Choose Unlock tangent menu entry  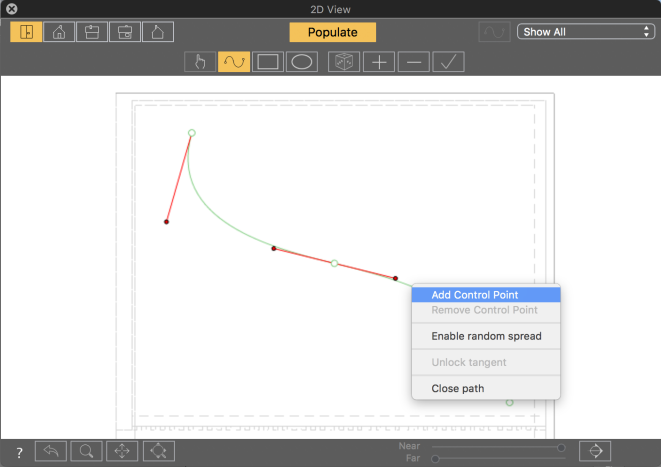click(x=486, y=362)
